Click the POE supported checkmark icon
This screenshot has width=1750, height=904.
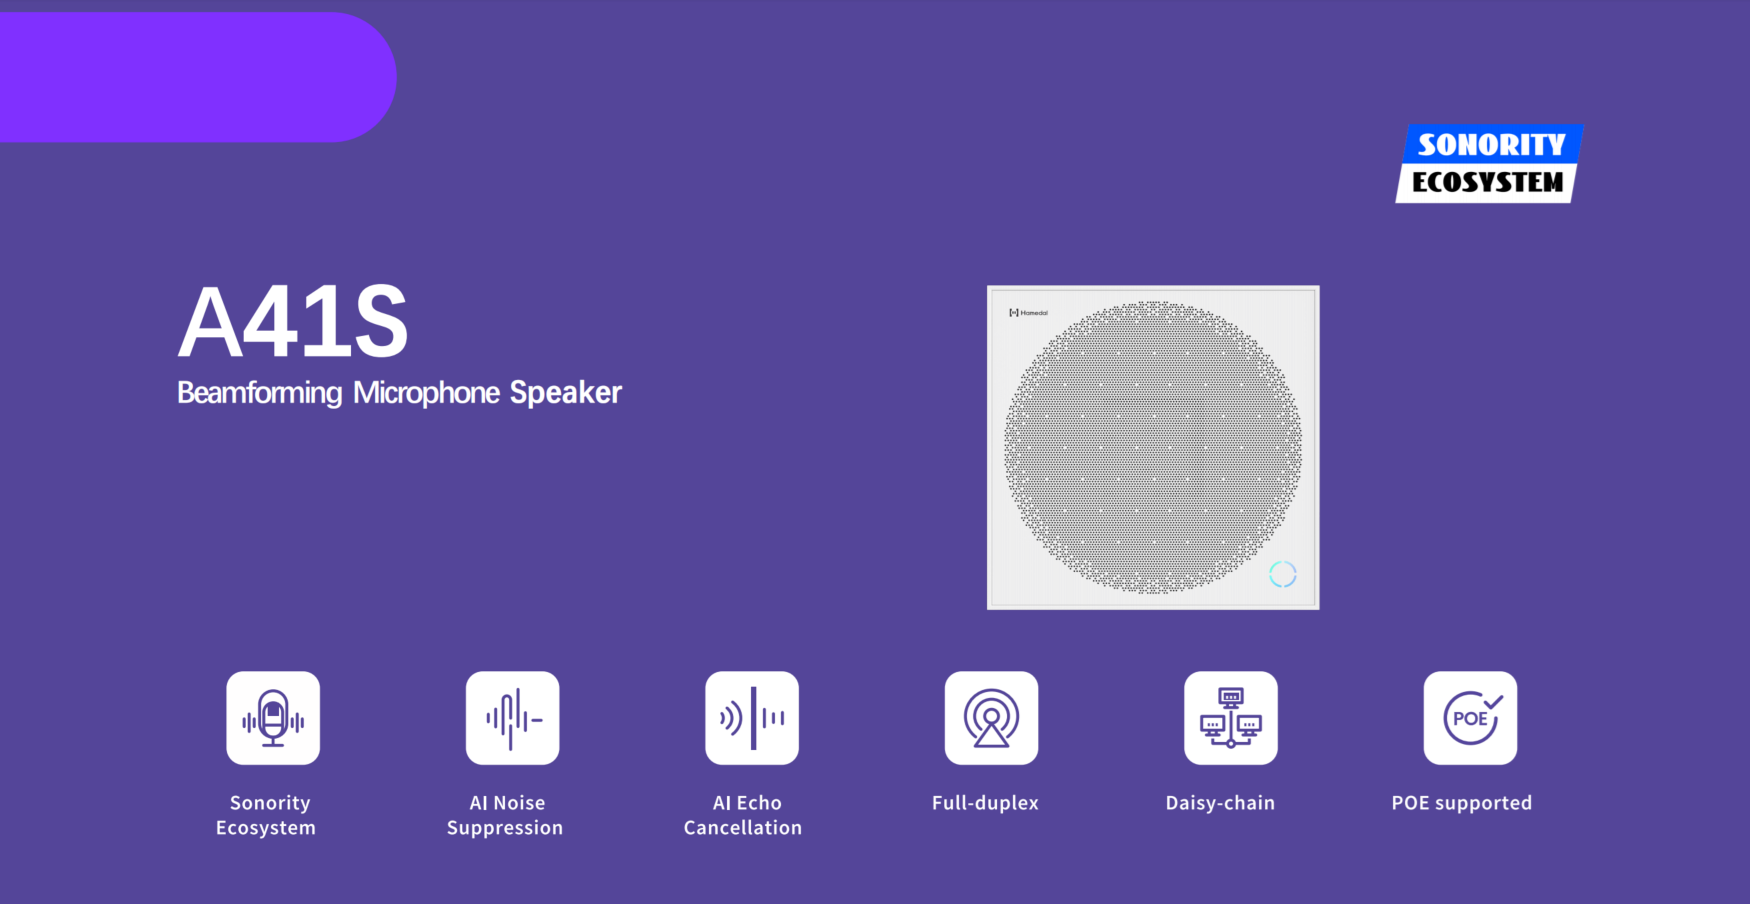click(x=1470, y=718)
